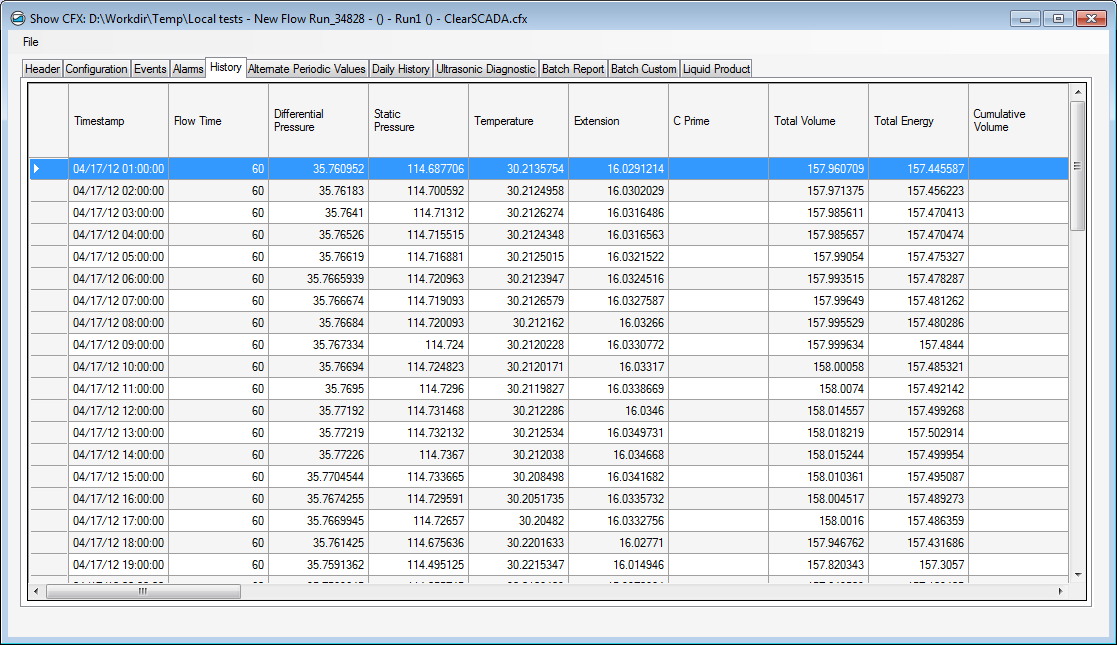Click the vertical scrollbar up arrow
The image size is (1117, 645).
pyautogui.click(x=1077, y=93)
